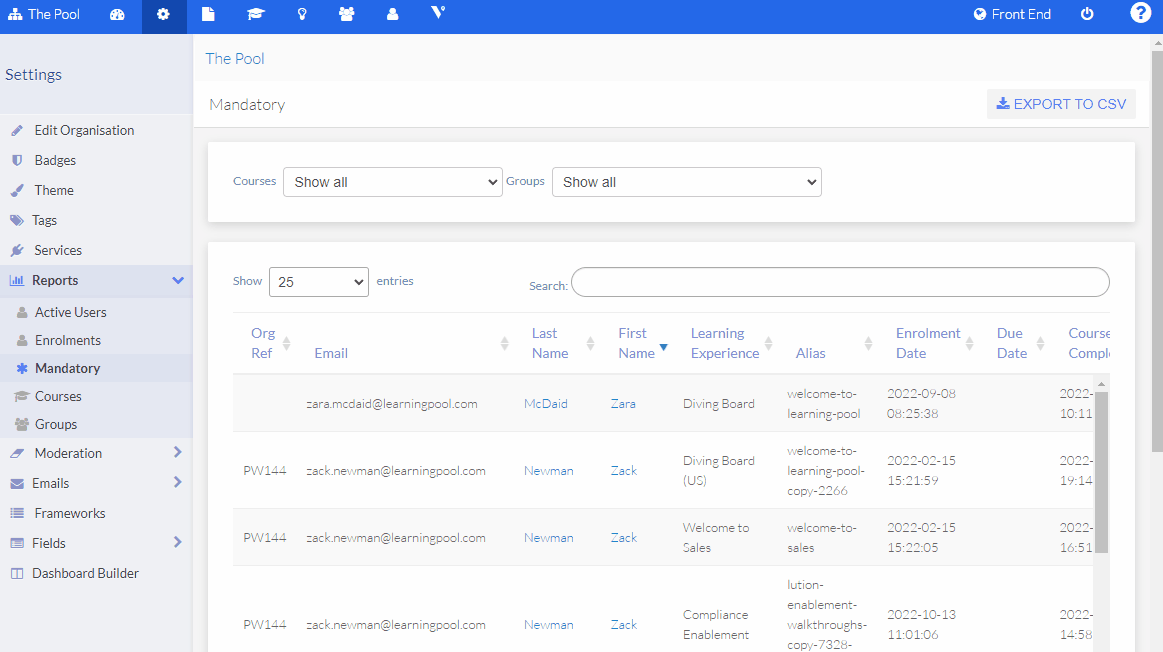
Task: Click the power logout icon
Action: pyautogui.click(x=1087, y=15)
